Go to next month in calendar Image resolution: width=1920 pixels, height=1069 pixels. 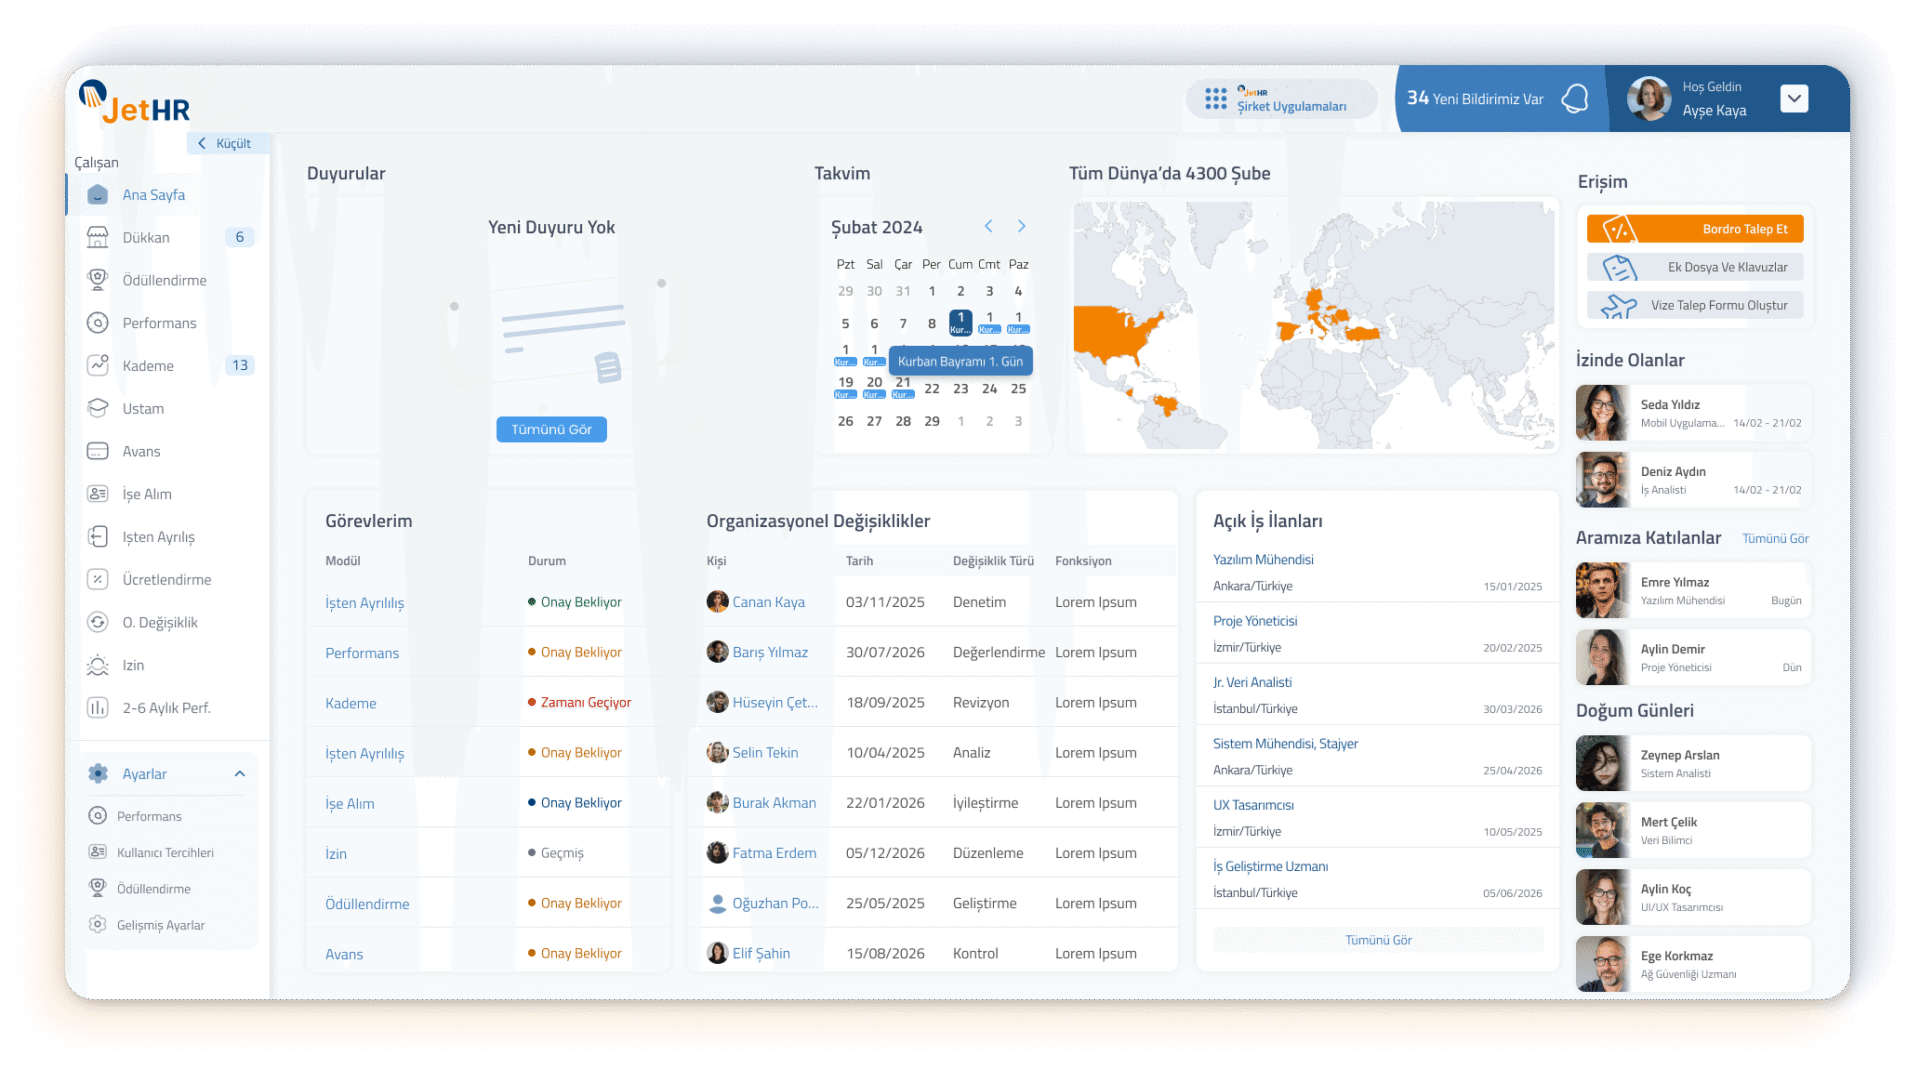[x=1021, y=227]
